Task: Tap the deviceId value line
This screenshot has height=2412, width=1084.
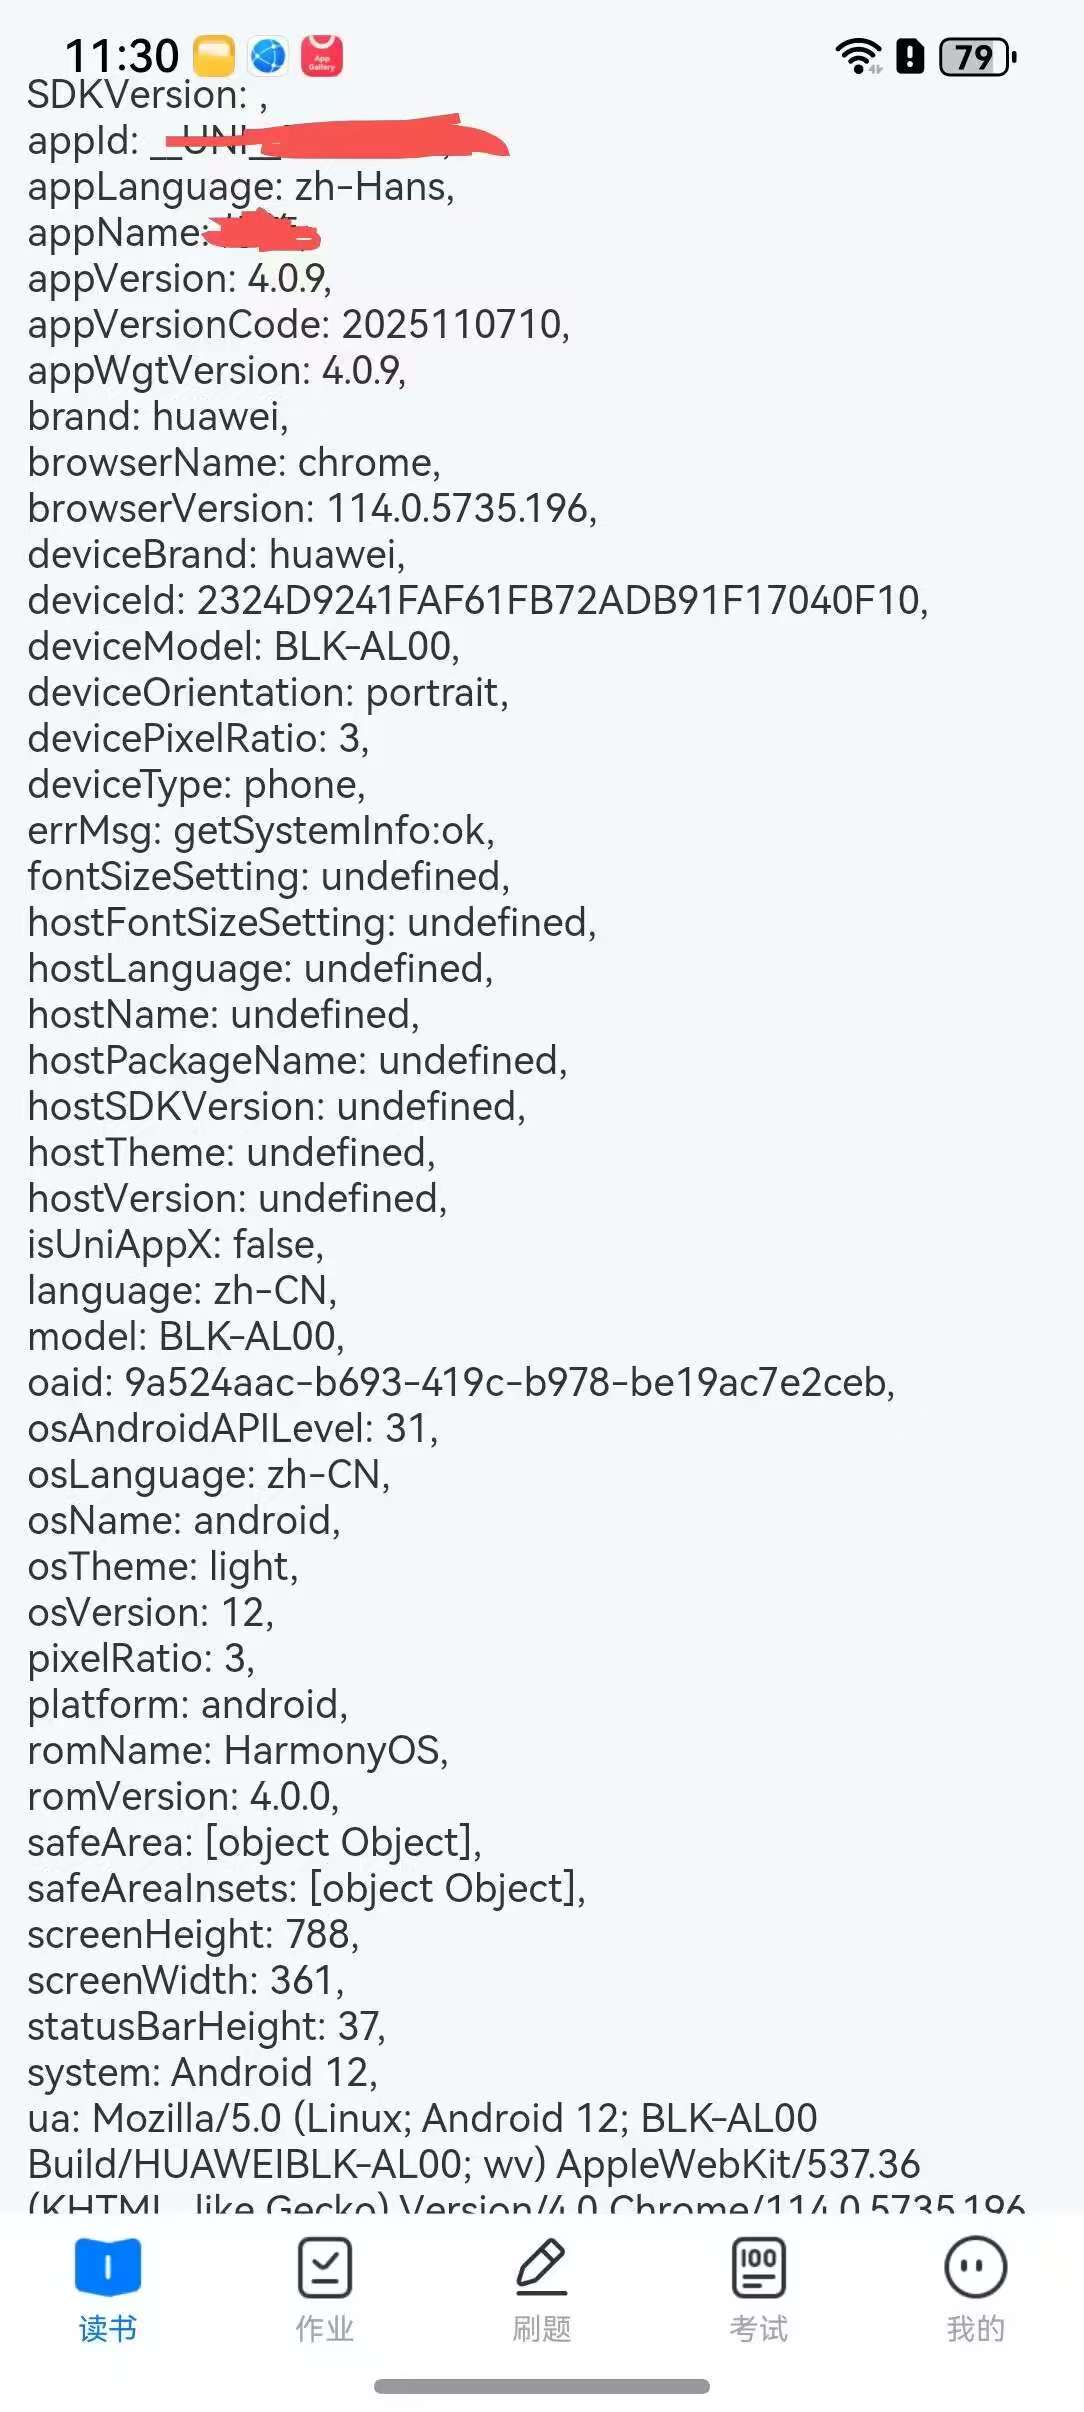Action: point(477,601)
